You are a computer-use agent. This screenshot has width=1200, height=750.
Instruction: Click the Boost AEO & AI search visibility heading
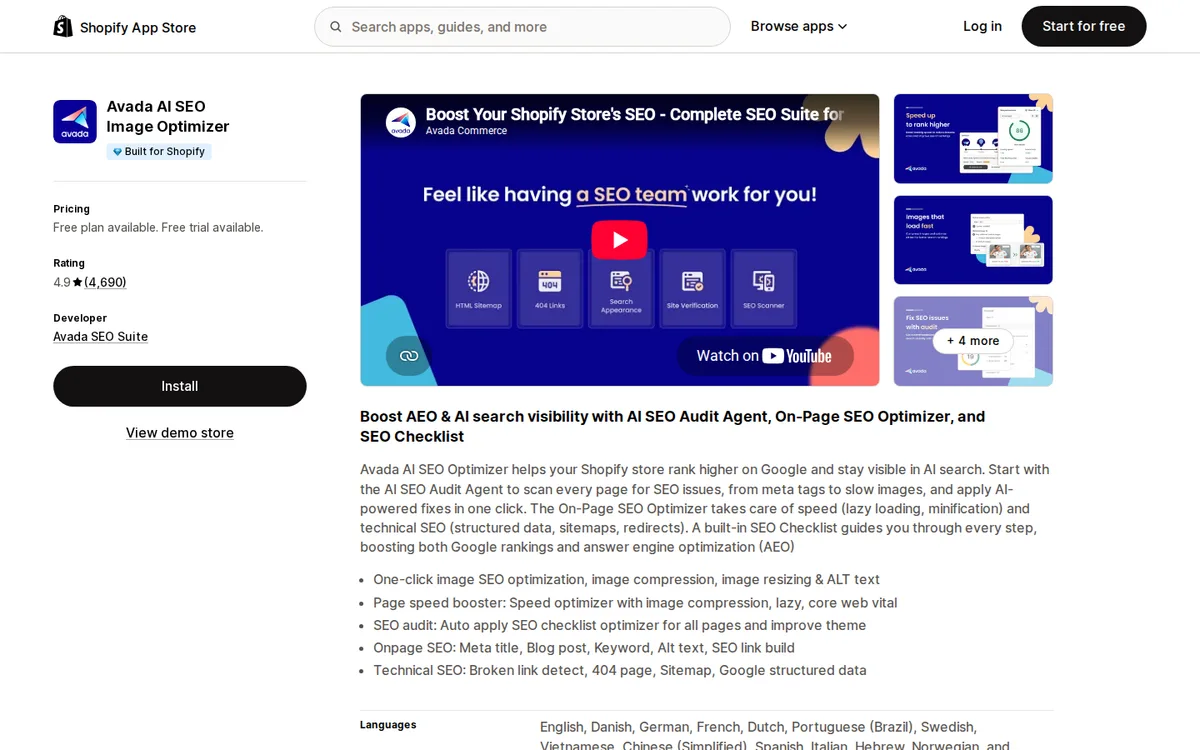coord(673,427)
